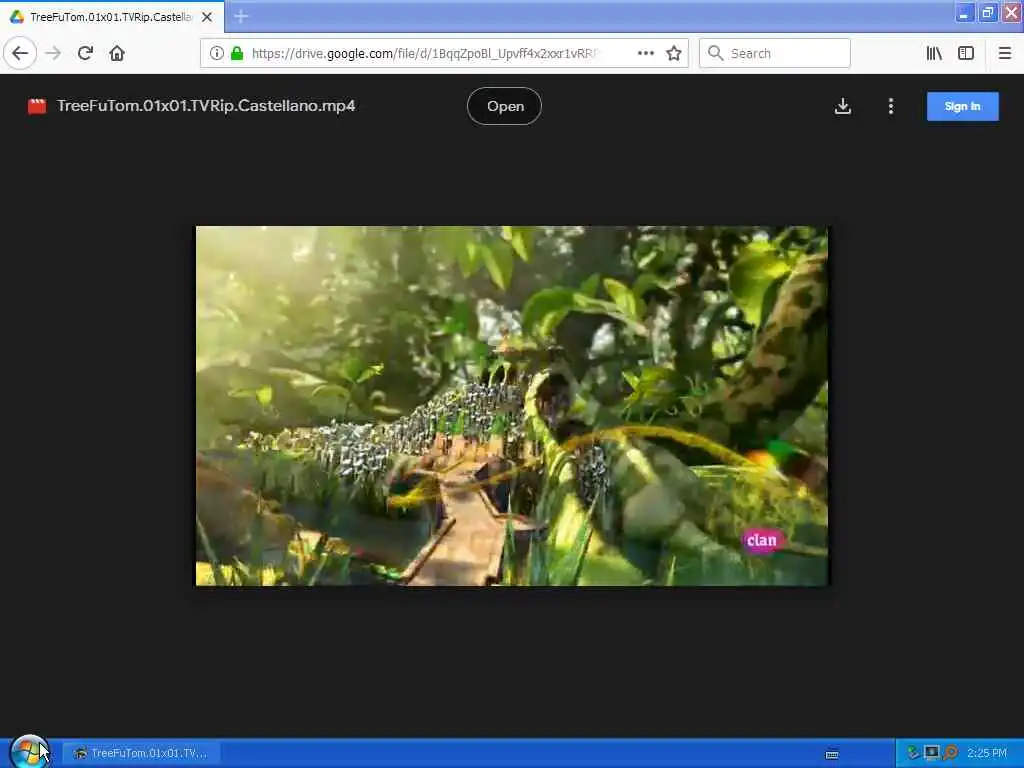Open Drive more actions vertical dots
The image size is (1024, 768).
coord(891,106)
